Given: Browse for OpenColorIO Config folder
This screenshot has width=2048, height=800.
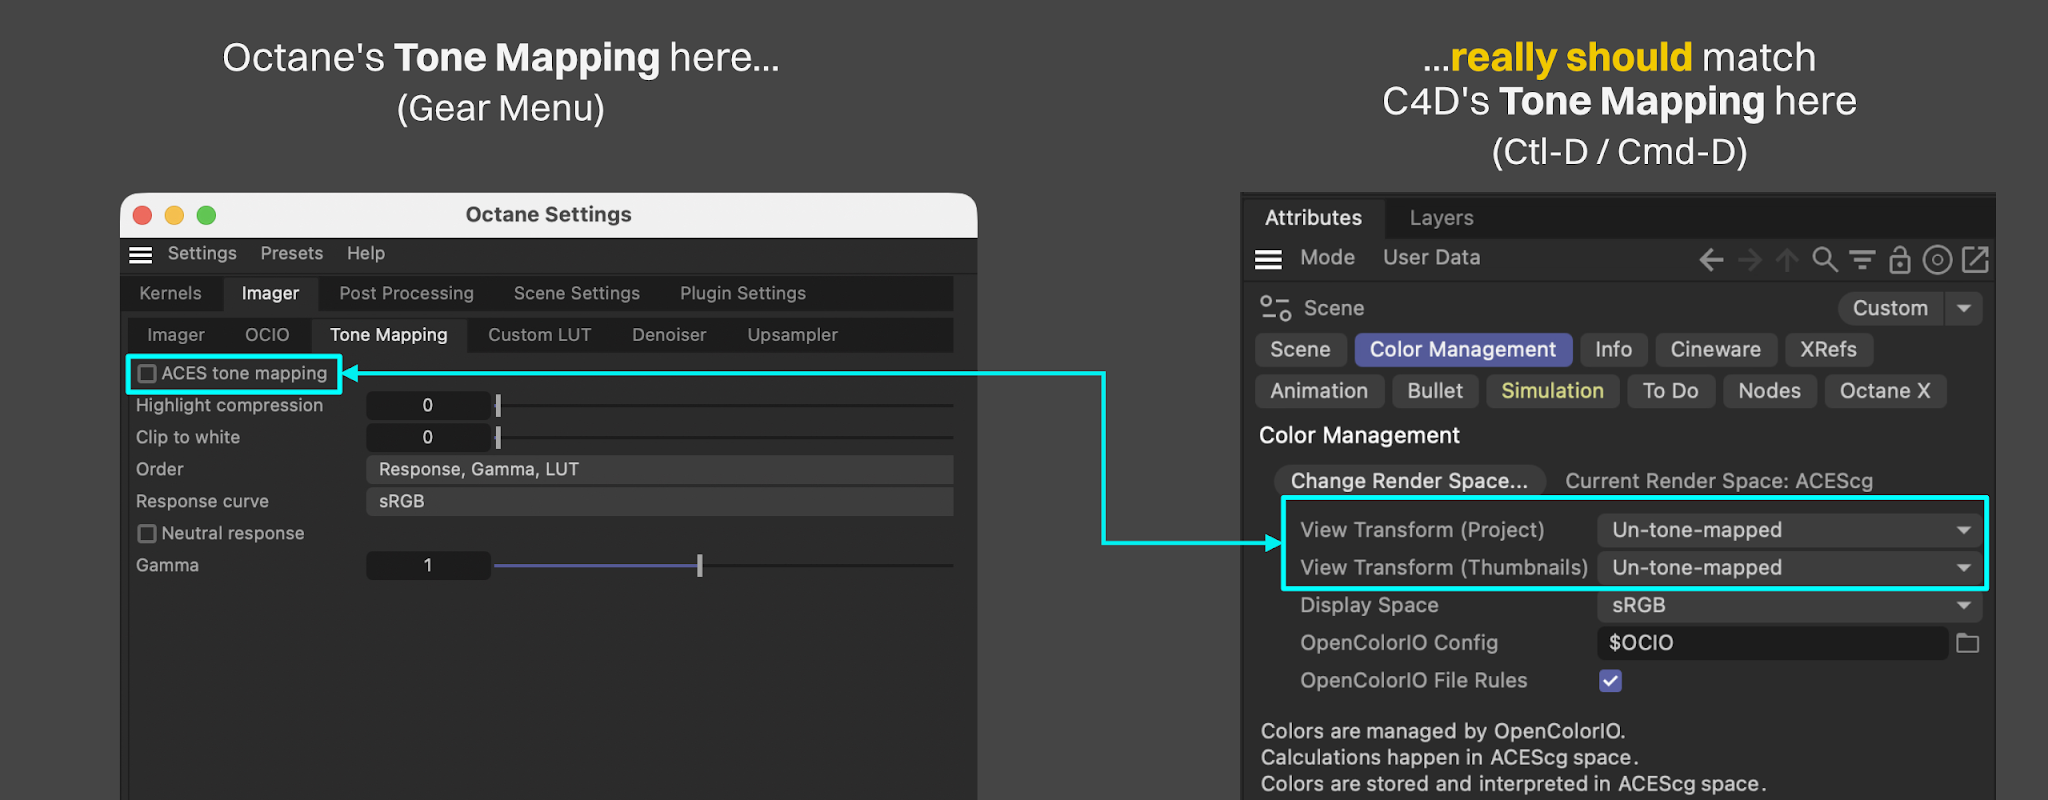Looking at the screenshot, I should 1968,643.
